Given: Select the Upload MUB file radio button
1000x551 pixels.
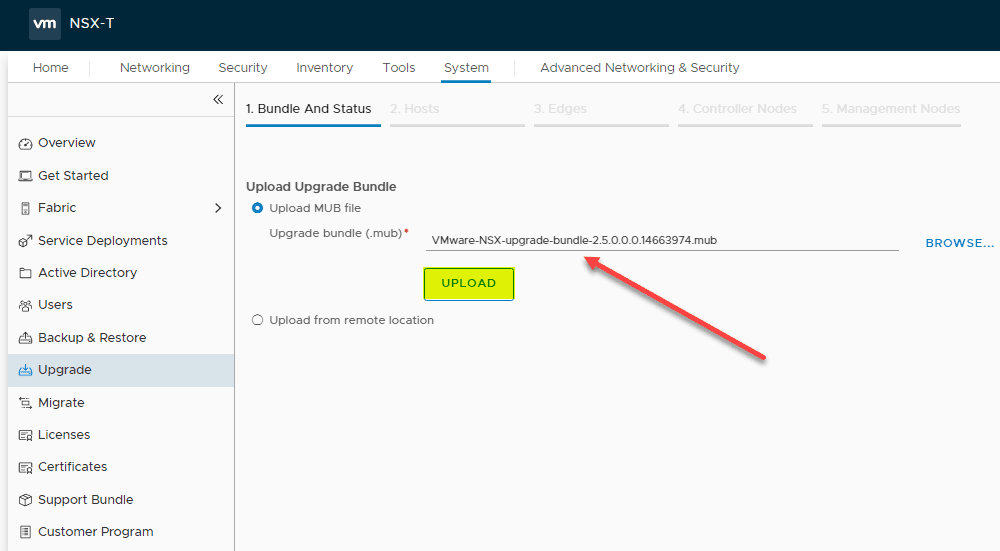Looking at the screenshot, I should tap(258, 208).
